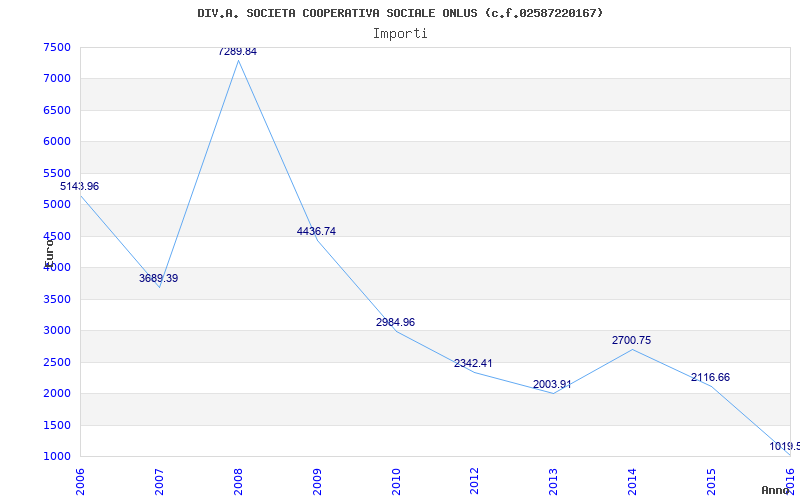The image size is (800, 500).
Task: Click the 2010 x-axis year label
Action: tap(396, 481)
